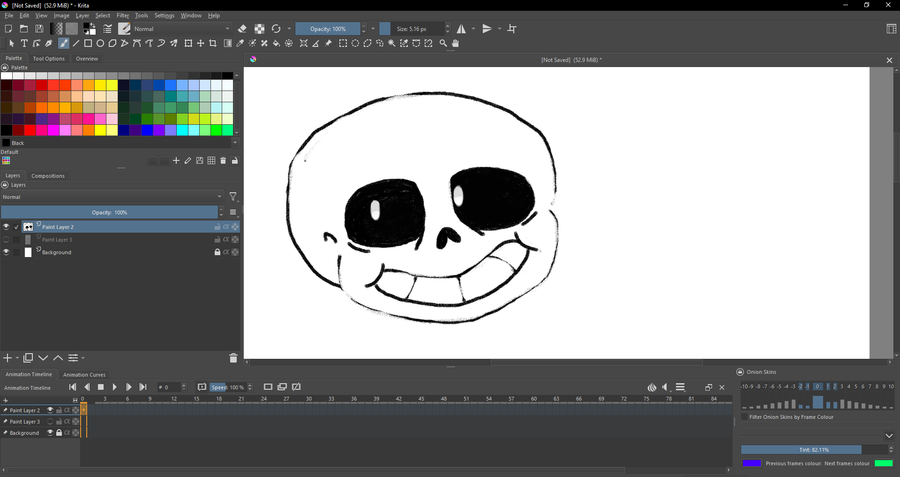Select the Text tool
The width and height of the screenshot is (900, 477).
24,43
